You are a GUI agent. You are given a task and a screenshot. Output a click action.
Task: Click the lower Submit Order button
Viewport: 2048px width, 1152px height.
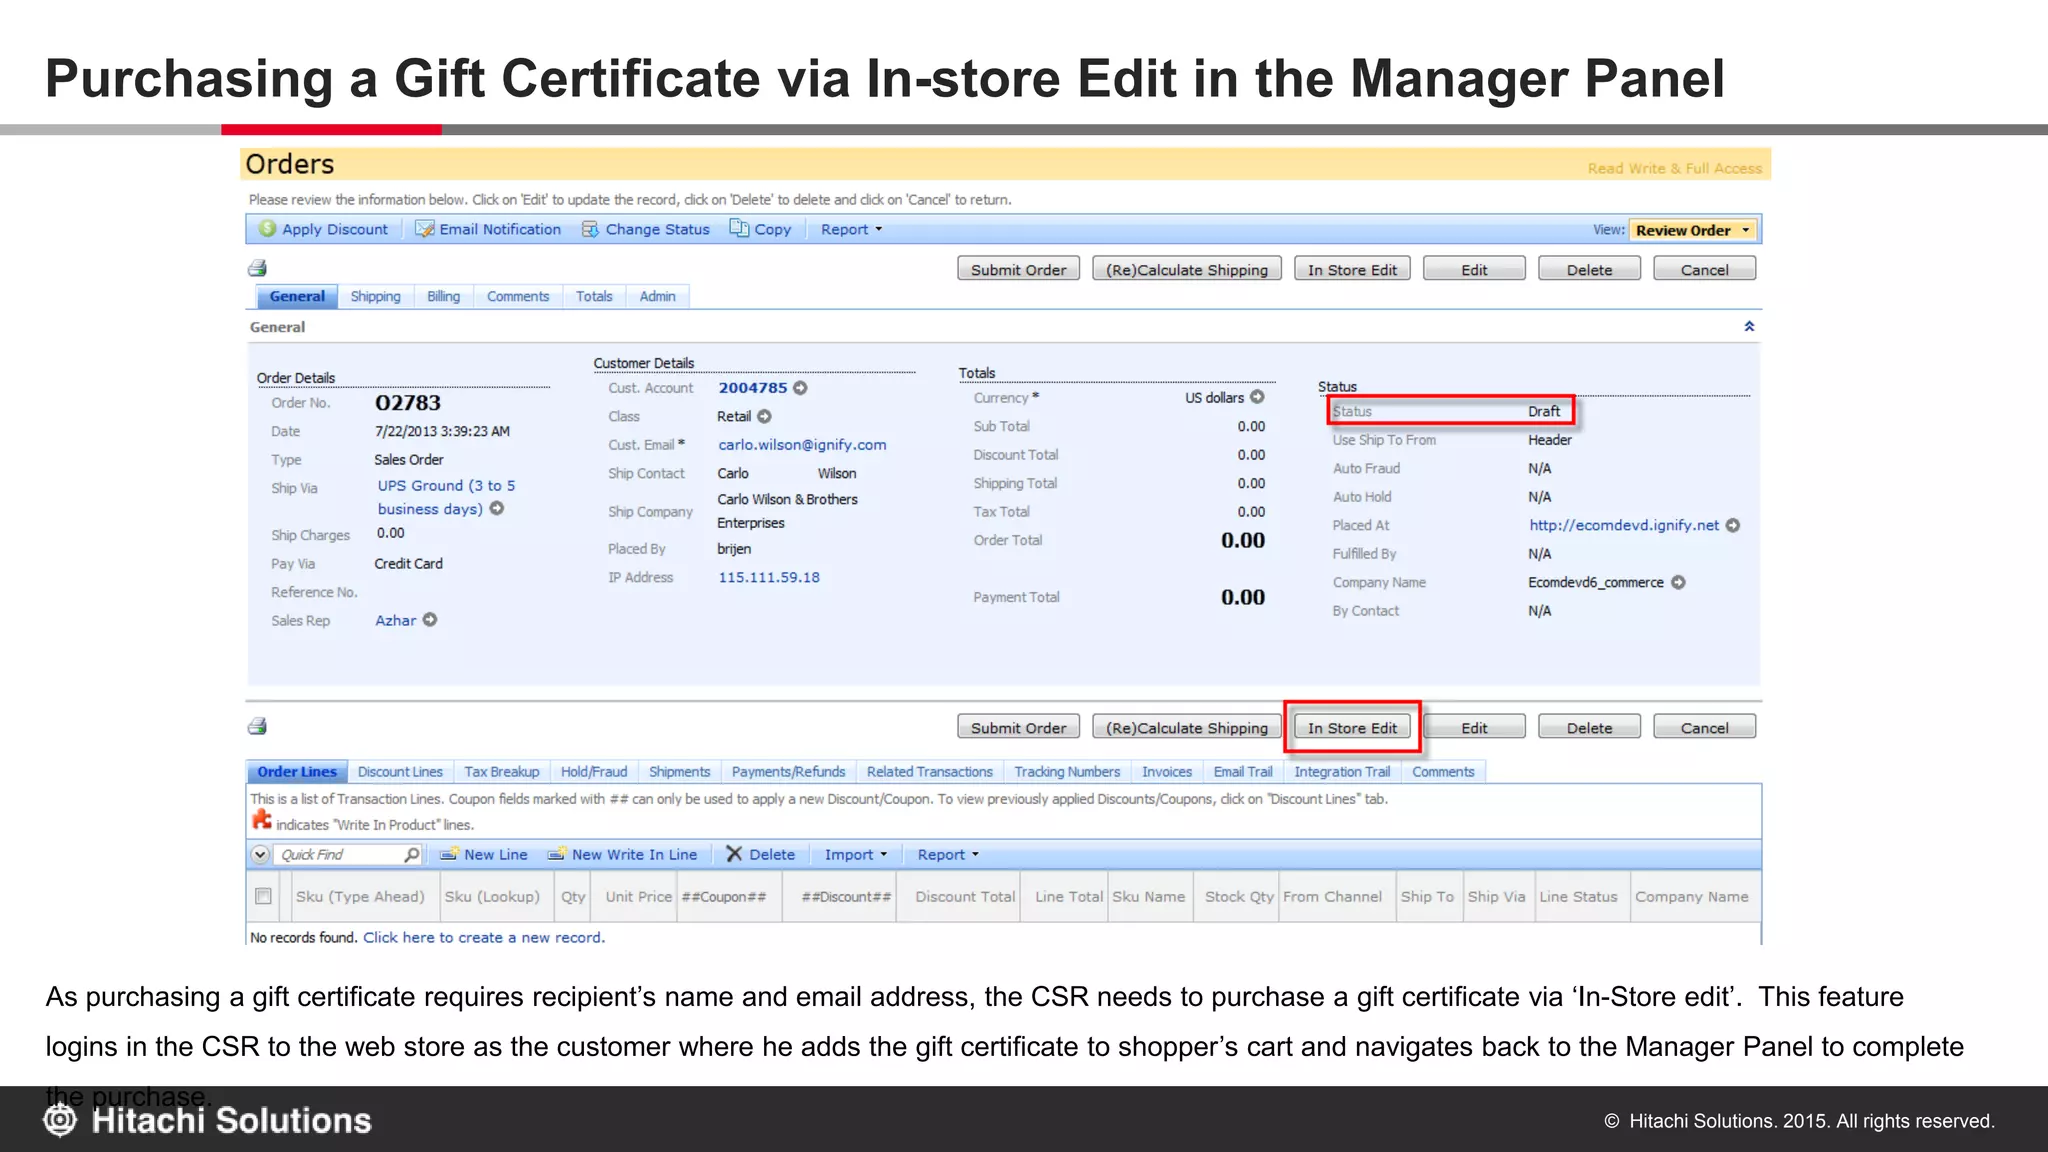pos(1018,727)
